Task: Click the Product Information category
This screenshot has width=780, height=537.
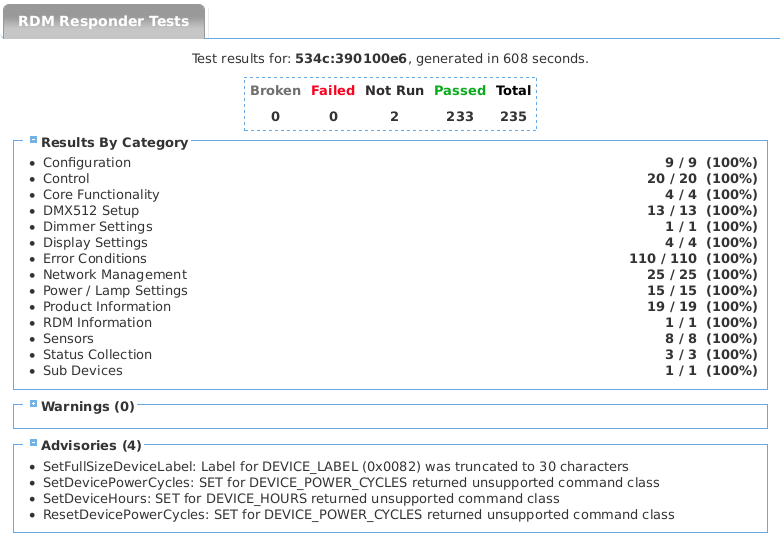Action: click(107, 306)
